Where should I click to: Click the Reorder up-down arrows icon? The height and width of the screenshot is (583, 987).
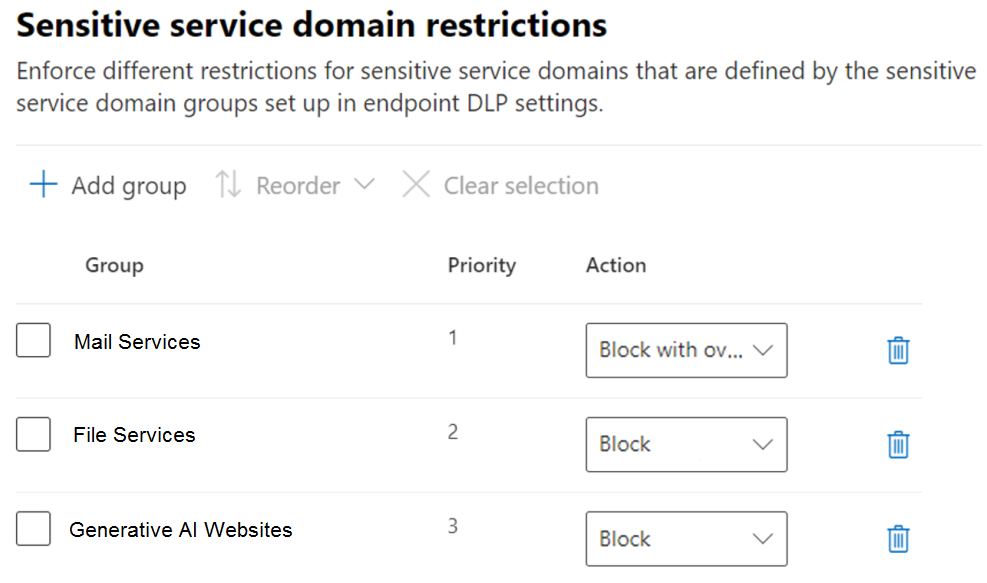click(228, 184)
